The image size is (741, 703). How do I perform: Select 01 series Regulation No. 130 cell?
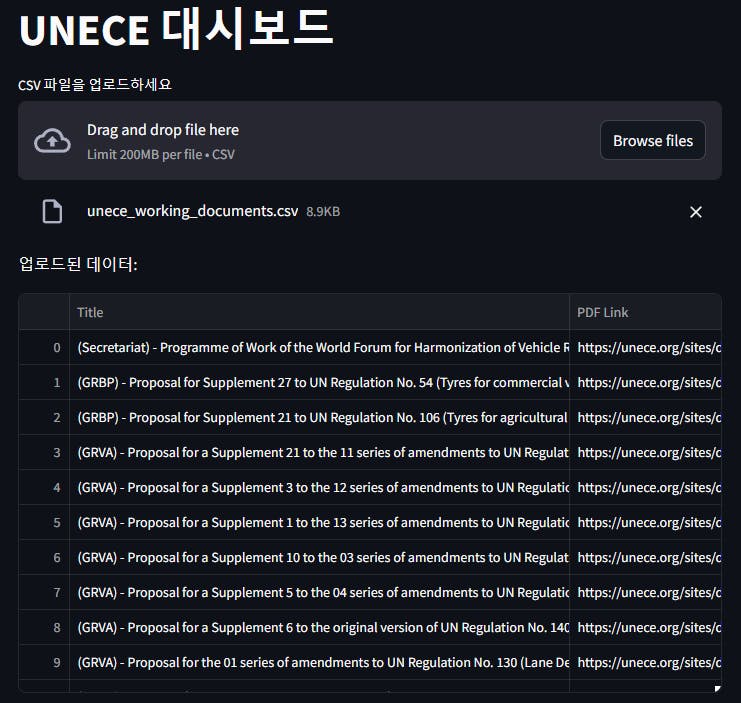319,662
